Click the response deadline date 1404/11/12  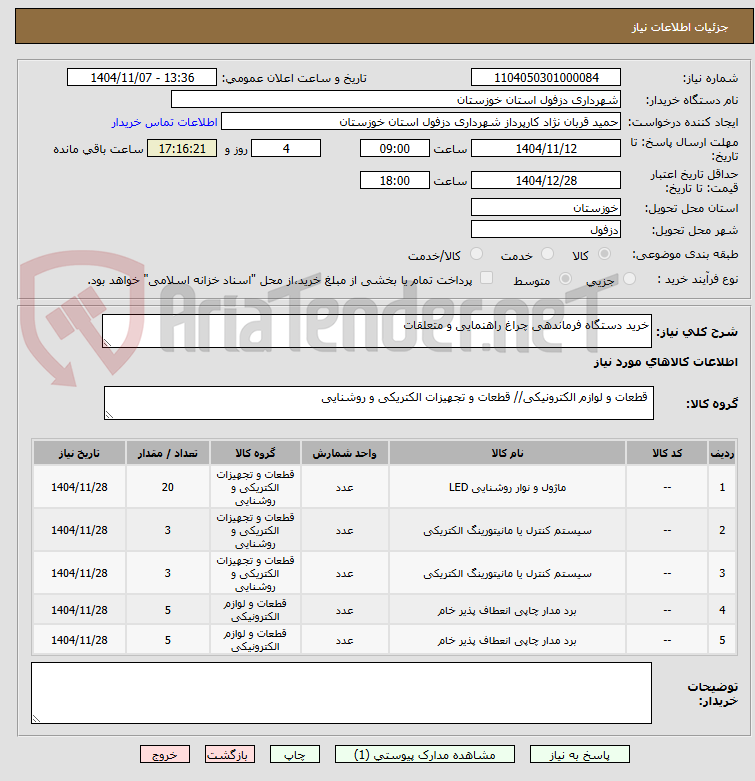pyautogui.click(x=546, y=148)
